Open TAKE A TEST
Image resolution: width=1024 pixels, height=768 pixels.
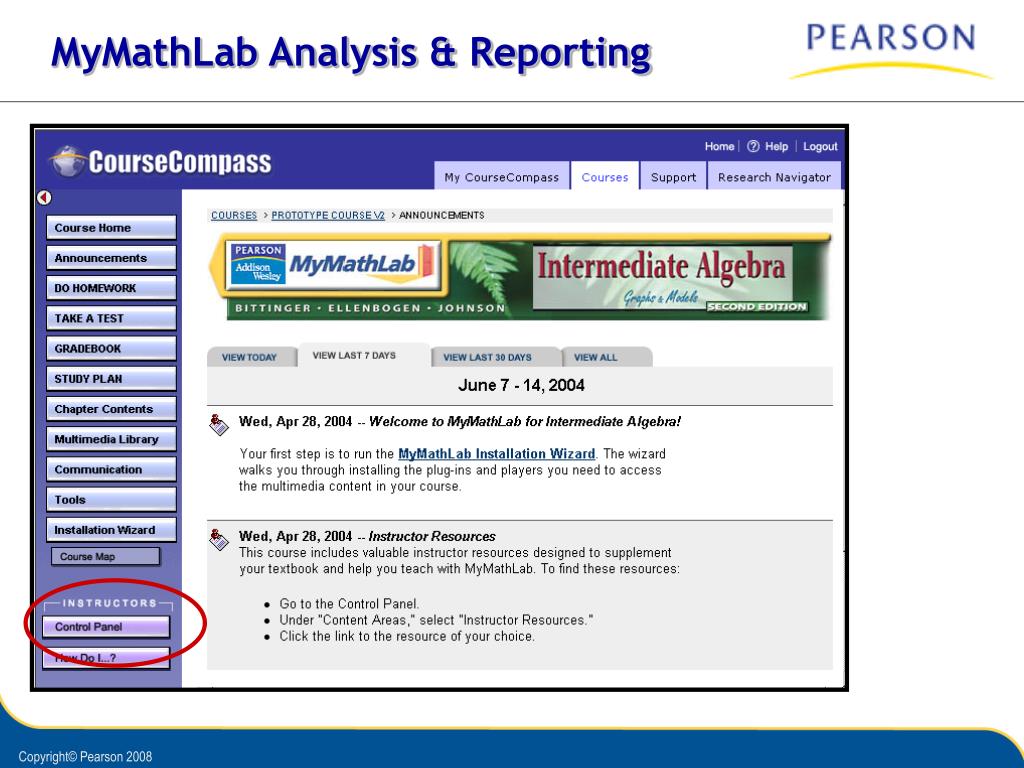pyautogui.click(x=111, y=319)
